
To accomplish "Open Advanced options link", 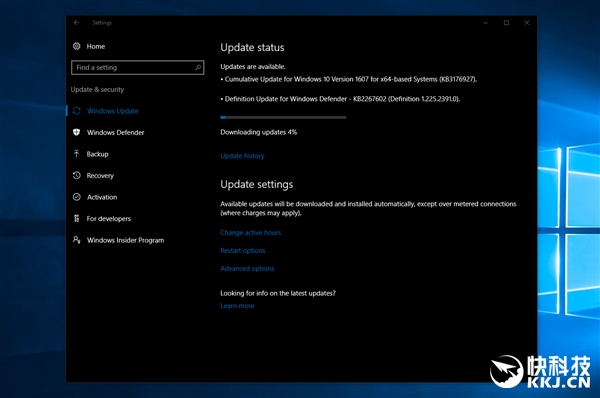I will point(247,269).
